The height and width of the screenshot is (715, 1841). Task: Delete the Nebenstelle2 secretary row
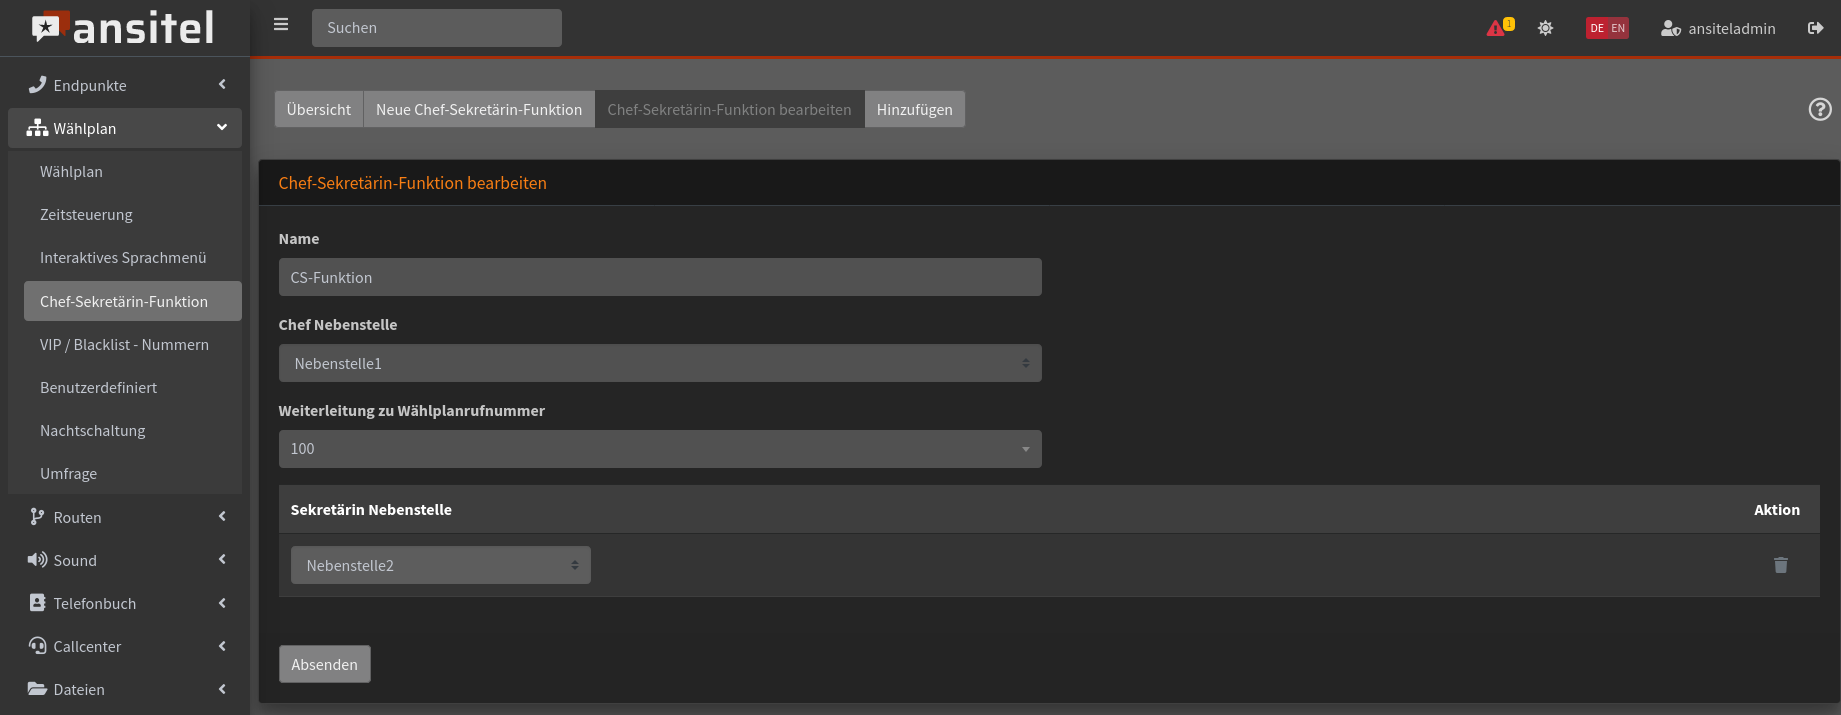point(1780,566)
